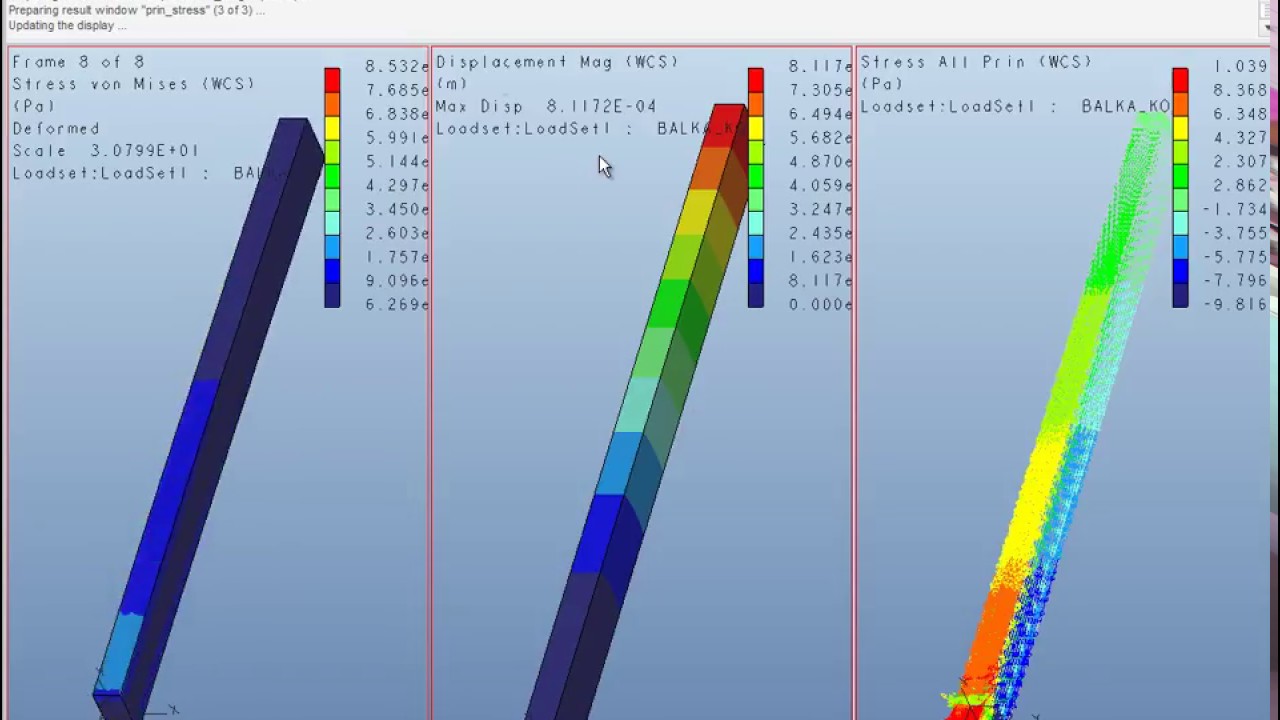Pick the red band of displacement legend
Viewport: 1280px width, 720px height.
[756, 80]
